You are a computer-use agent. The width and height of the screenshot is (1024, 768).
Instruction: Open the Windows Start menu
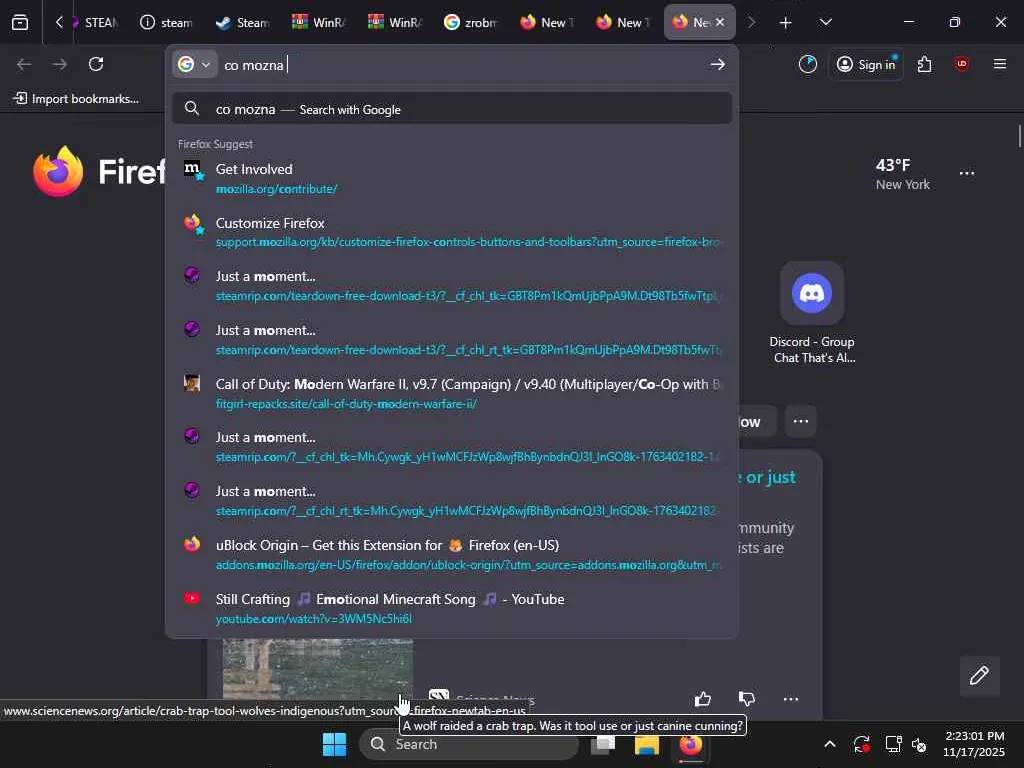pyautogui.click(x=334, y=744)
